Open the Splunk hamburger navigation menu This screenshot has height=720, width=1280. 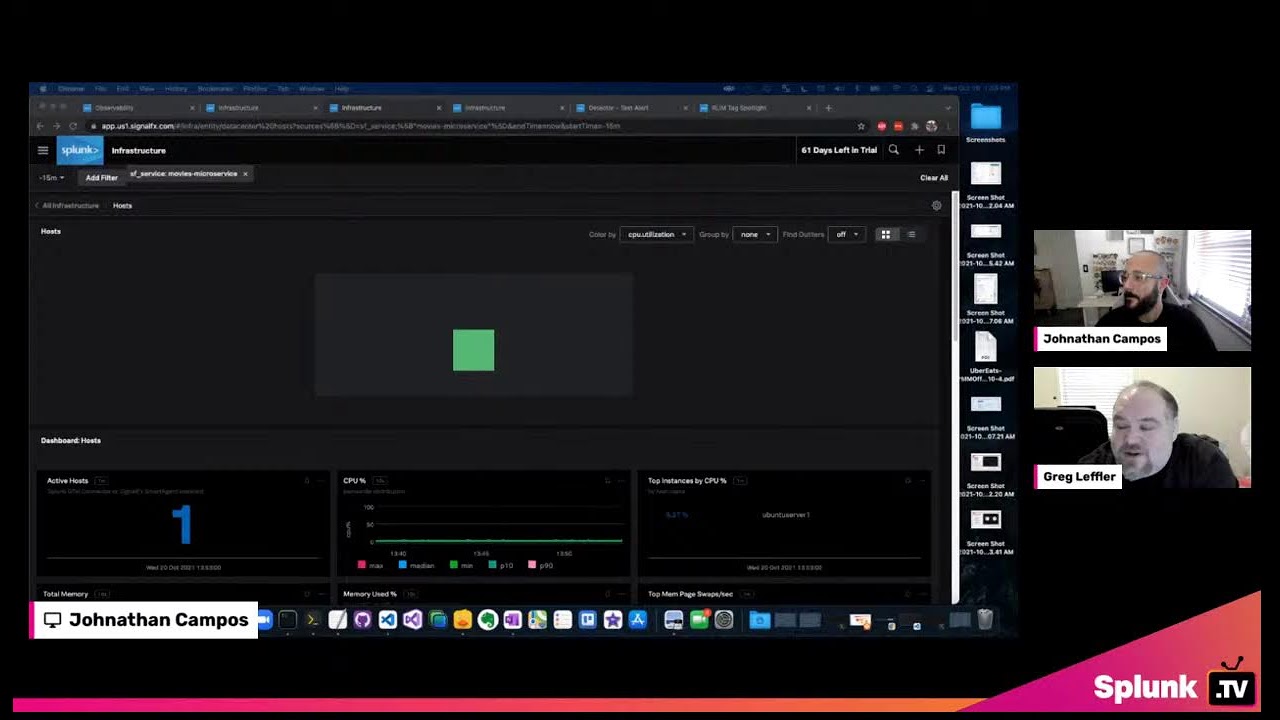click(x=43, y=150)
